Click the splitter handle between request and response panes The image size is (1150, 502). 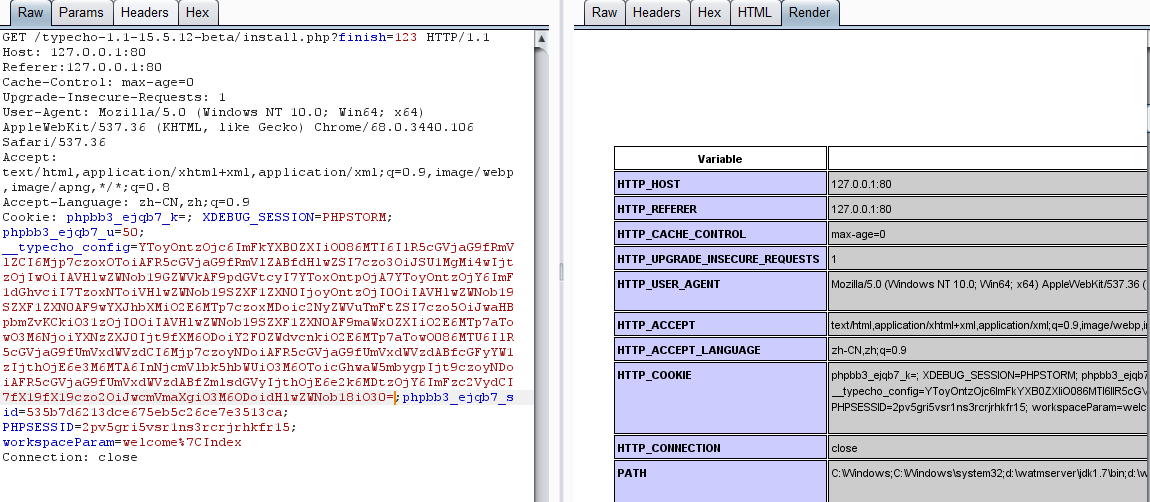click(x=561, y=272)
